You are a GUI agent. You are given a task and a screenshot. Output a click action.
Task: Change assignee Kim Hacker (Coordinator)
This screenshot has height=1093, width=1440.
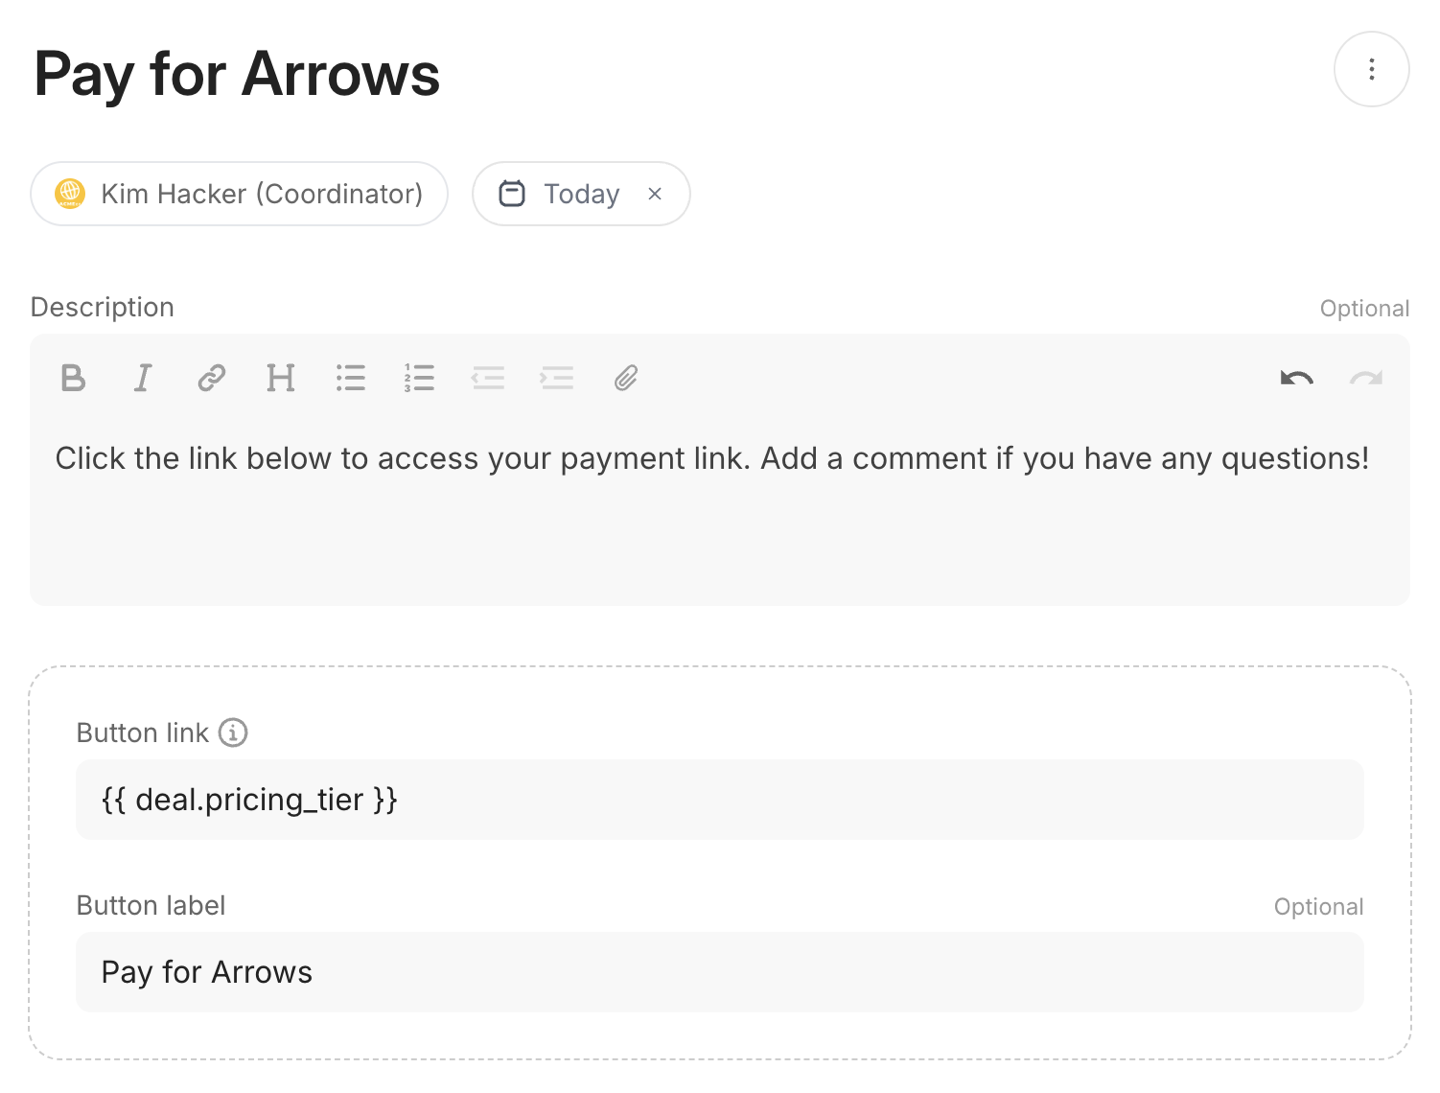pos(239,194)
